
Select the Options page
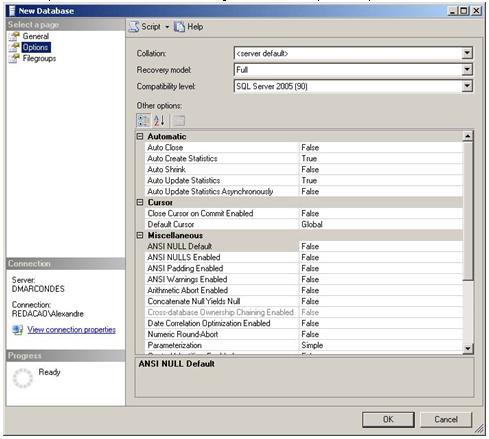(36, 47)
